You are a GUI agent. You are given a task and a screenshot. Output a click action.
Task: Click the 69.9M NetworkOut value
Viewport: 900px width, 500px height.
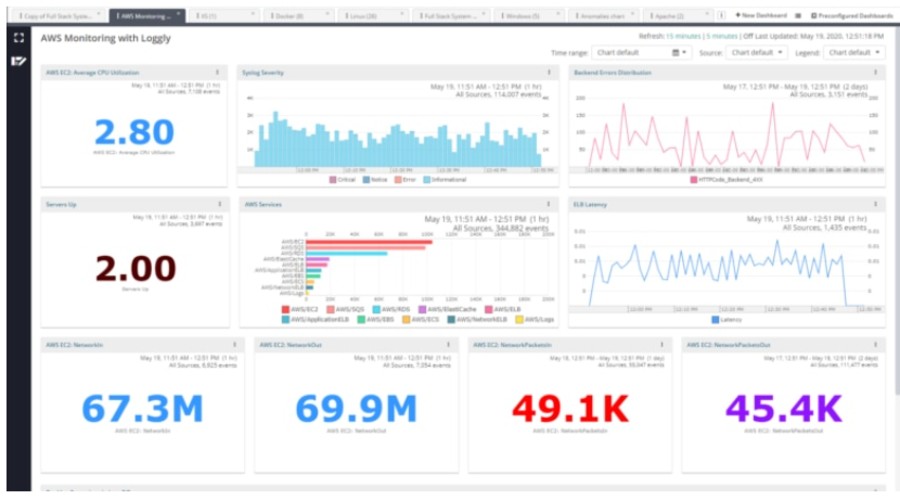click(x=356, y=409)
